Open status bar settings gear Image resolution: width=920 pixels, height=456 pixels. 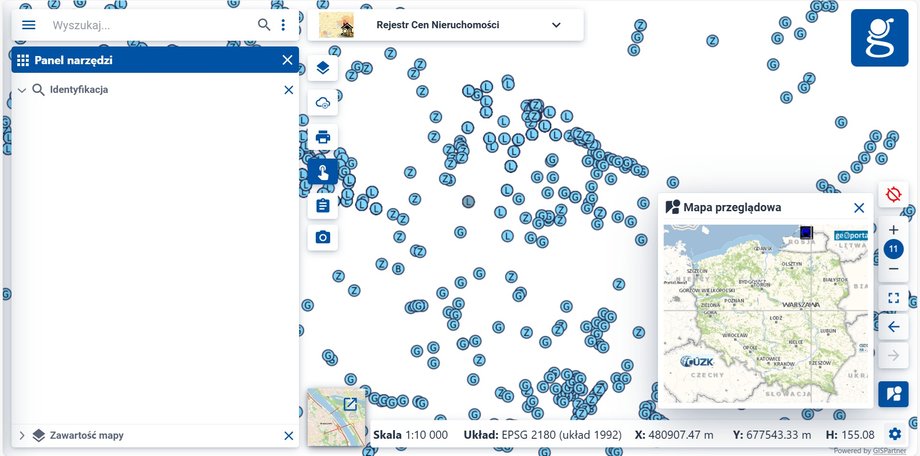(x=894, y=434)
